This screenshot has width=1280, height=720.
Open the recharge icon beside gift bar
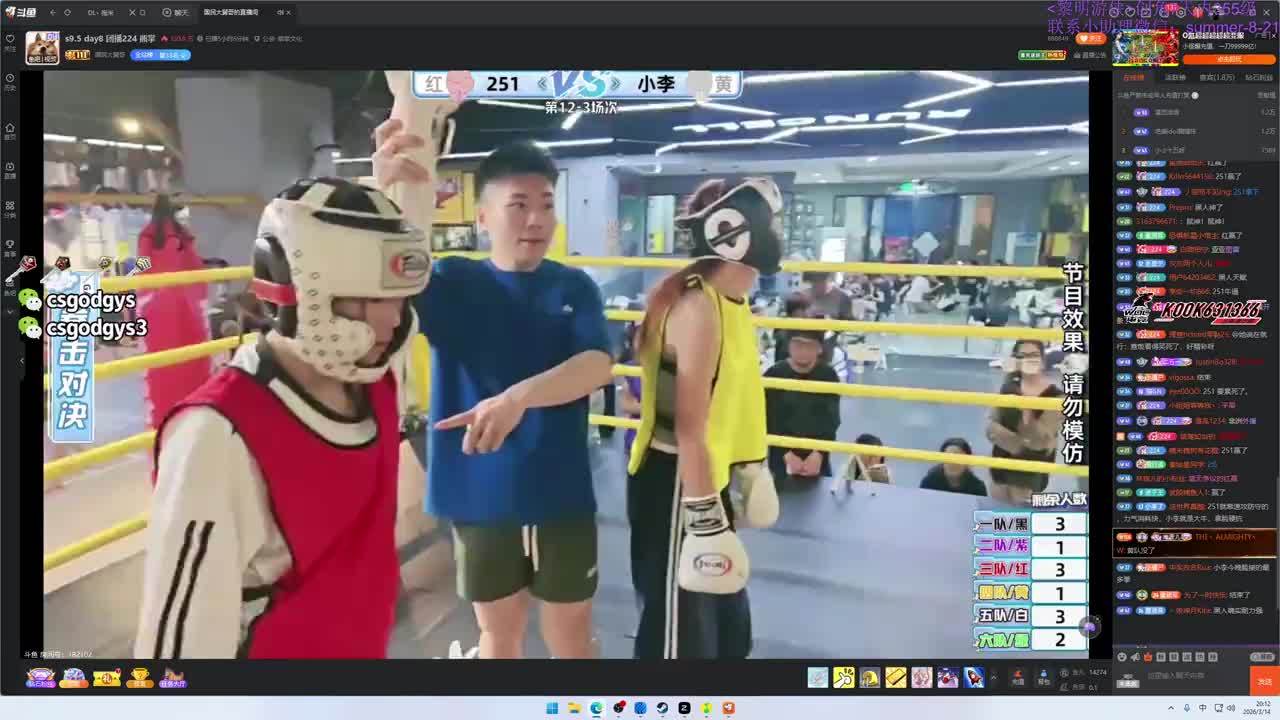click(x=1017, y=678)
